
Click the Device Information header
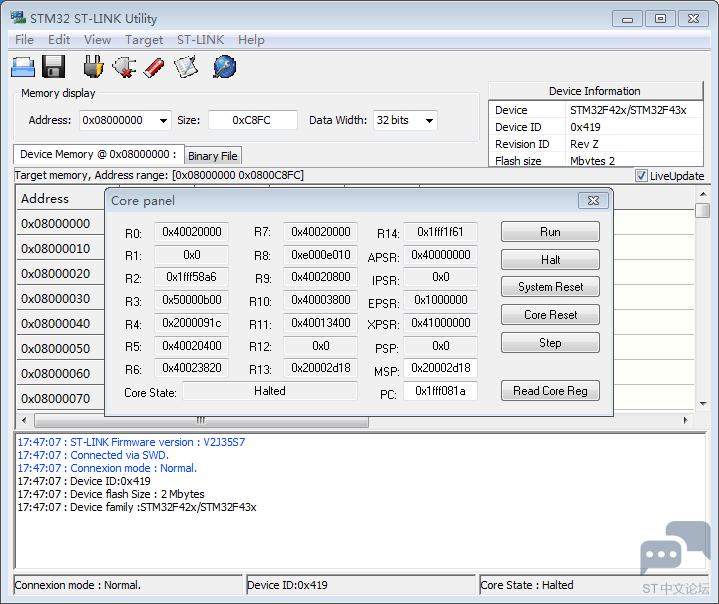point(595,91)
